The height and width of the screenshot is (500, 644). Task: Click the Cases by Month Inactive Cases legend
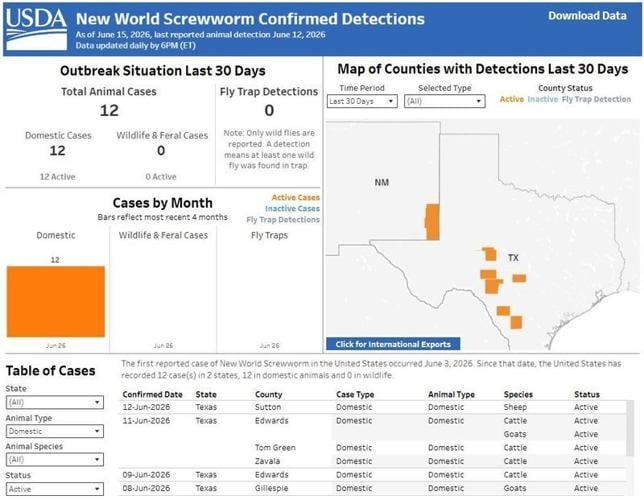click(x=292, y=209)
